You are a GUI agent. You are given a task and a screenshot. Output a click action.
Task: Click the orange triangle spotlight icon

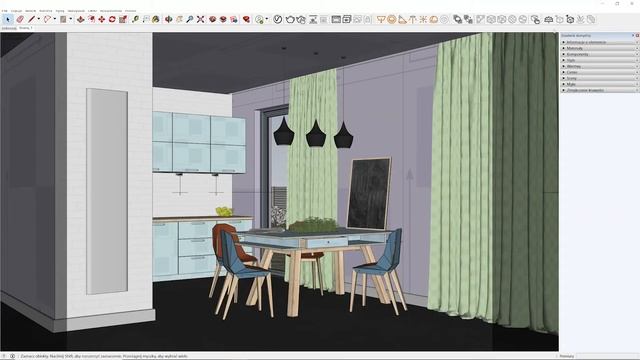[402, 19]
